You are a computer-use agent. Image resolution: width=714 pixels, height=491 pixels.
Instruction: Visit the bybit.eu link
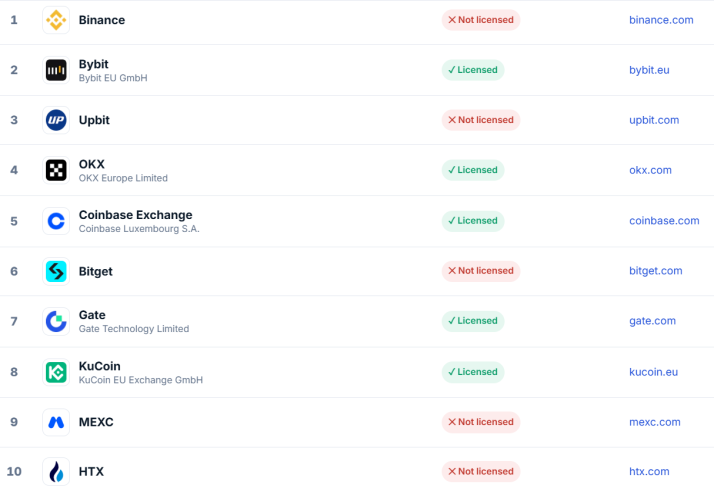(649, 70)
